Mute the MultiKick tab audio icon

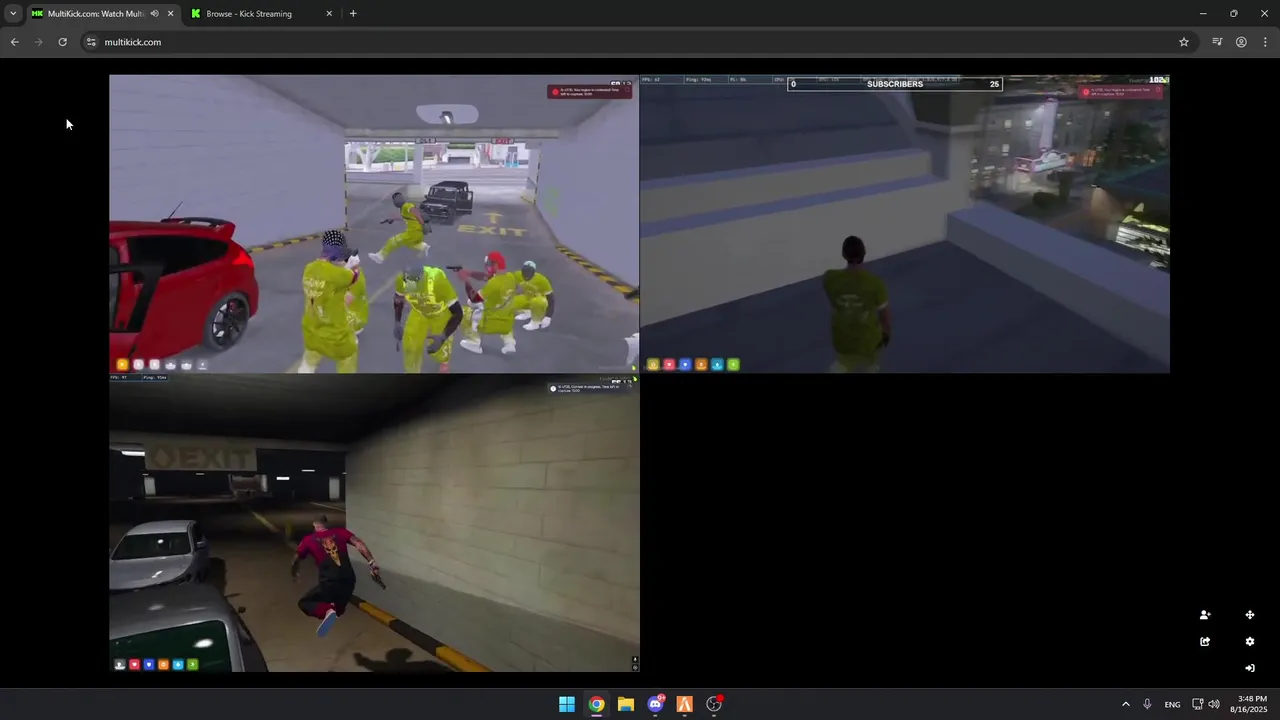point(154,14)
